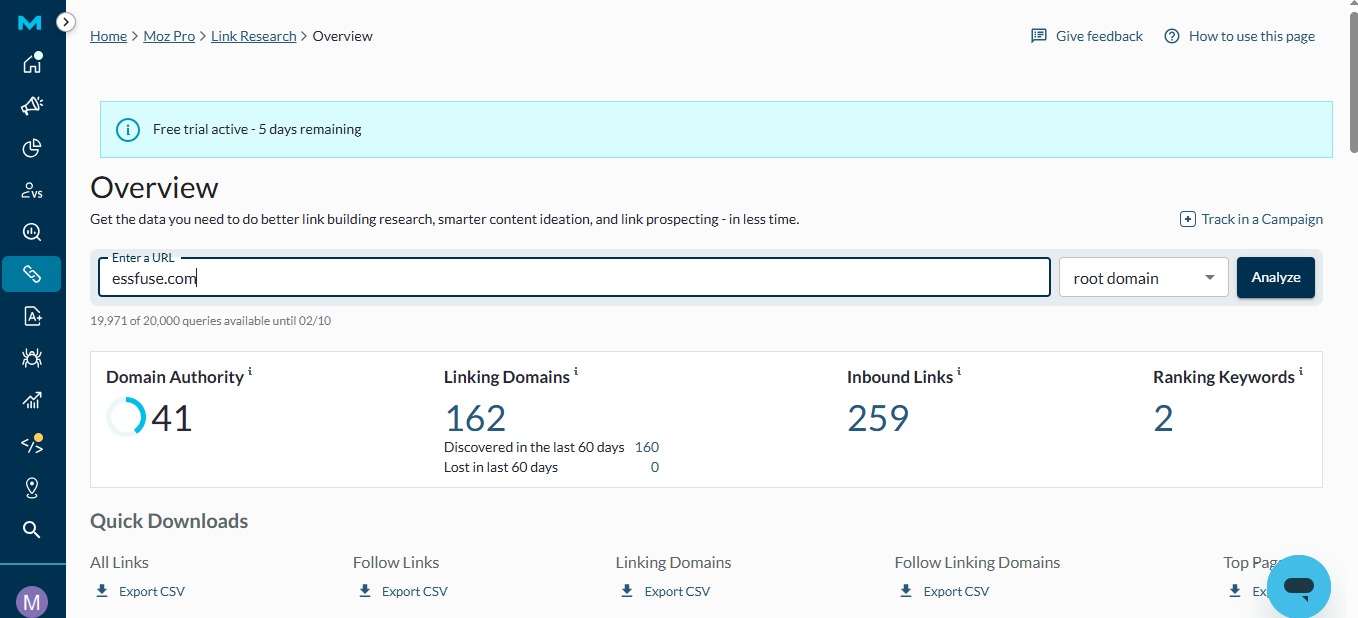Open the location pin Local icon
The height and width of the screenshot is (618, 1358).
32,487
